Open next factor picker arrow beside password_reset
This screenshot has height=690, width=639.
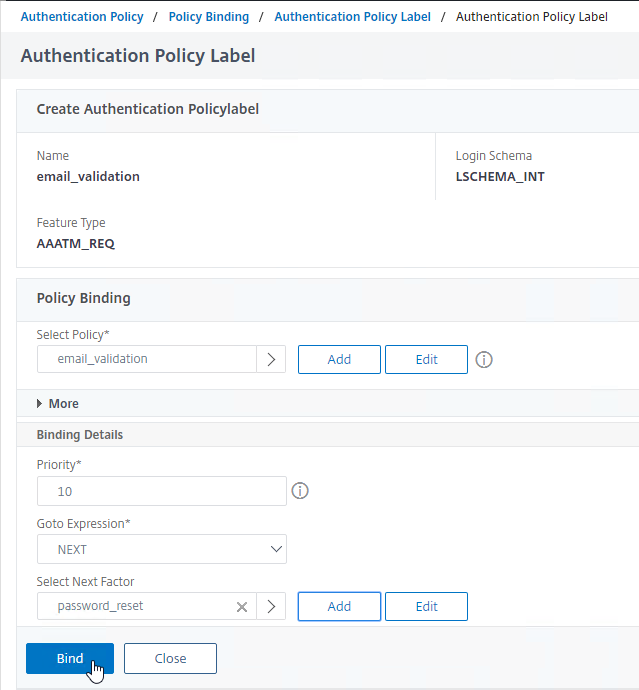point(271,606)
